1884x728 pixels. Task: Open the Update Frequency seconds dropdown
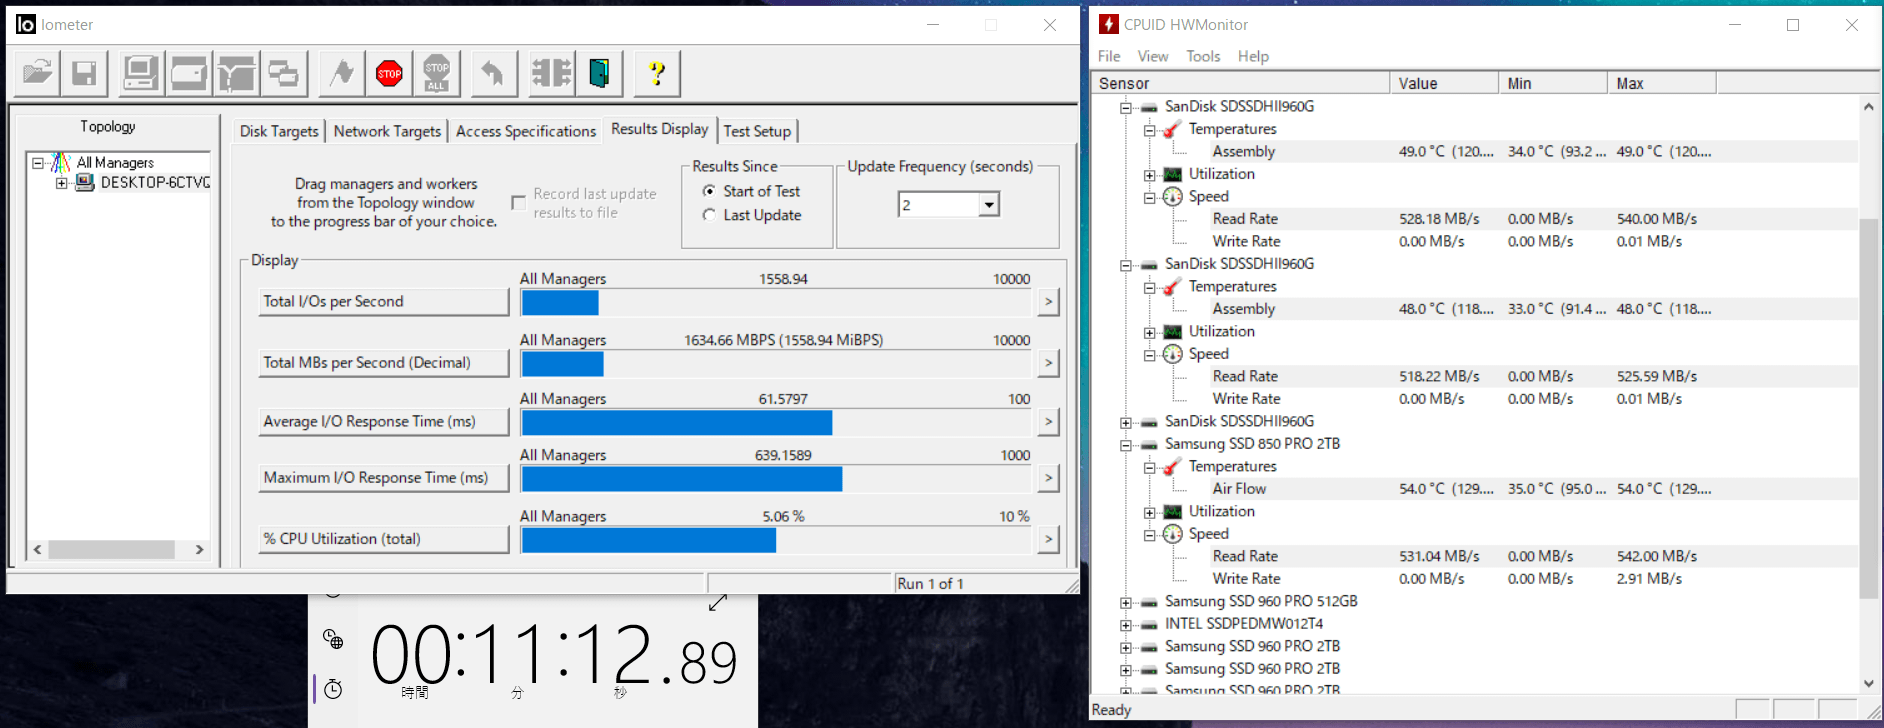[989, 205]
